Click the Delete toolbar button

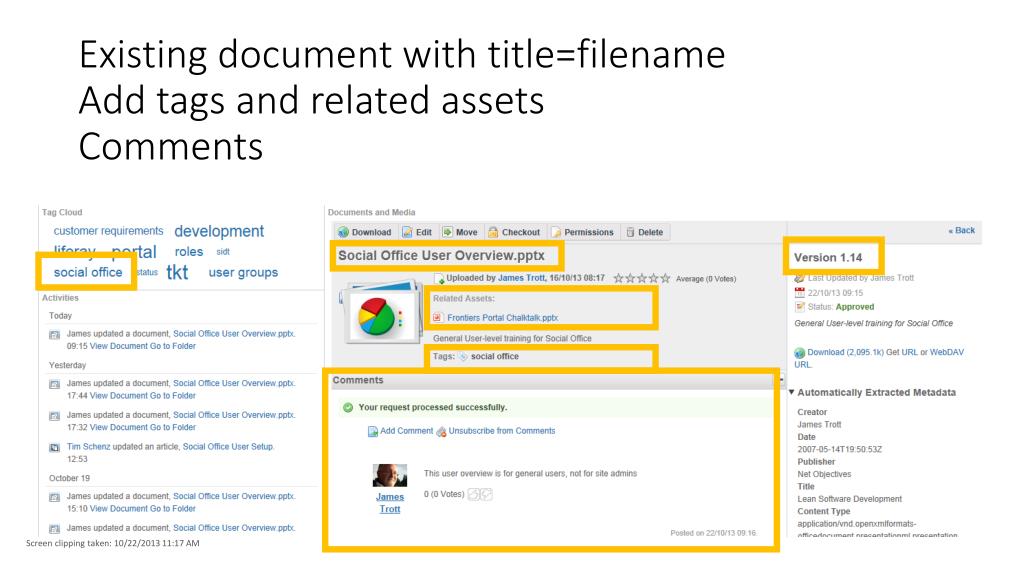[x=644, y=232]
